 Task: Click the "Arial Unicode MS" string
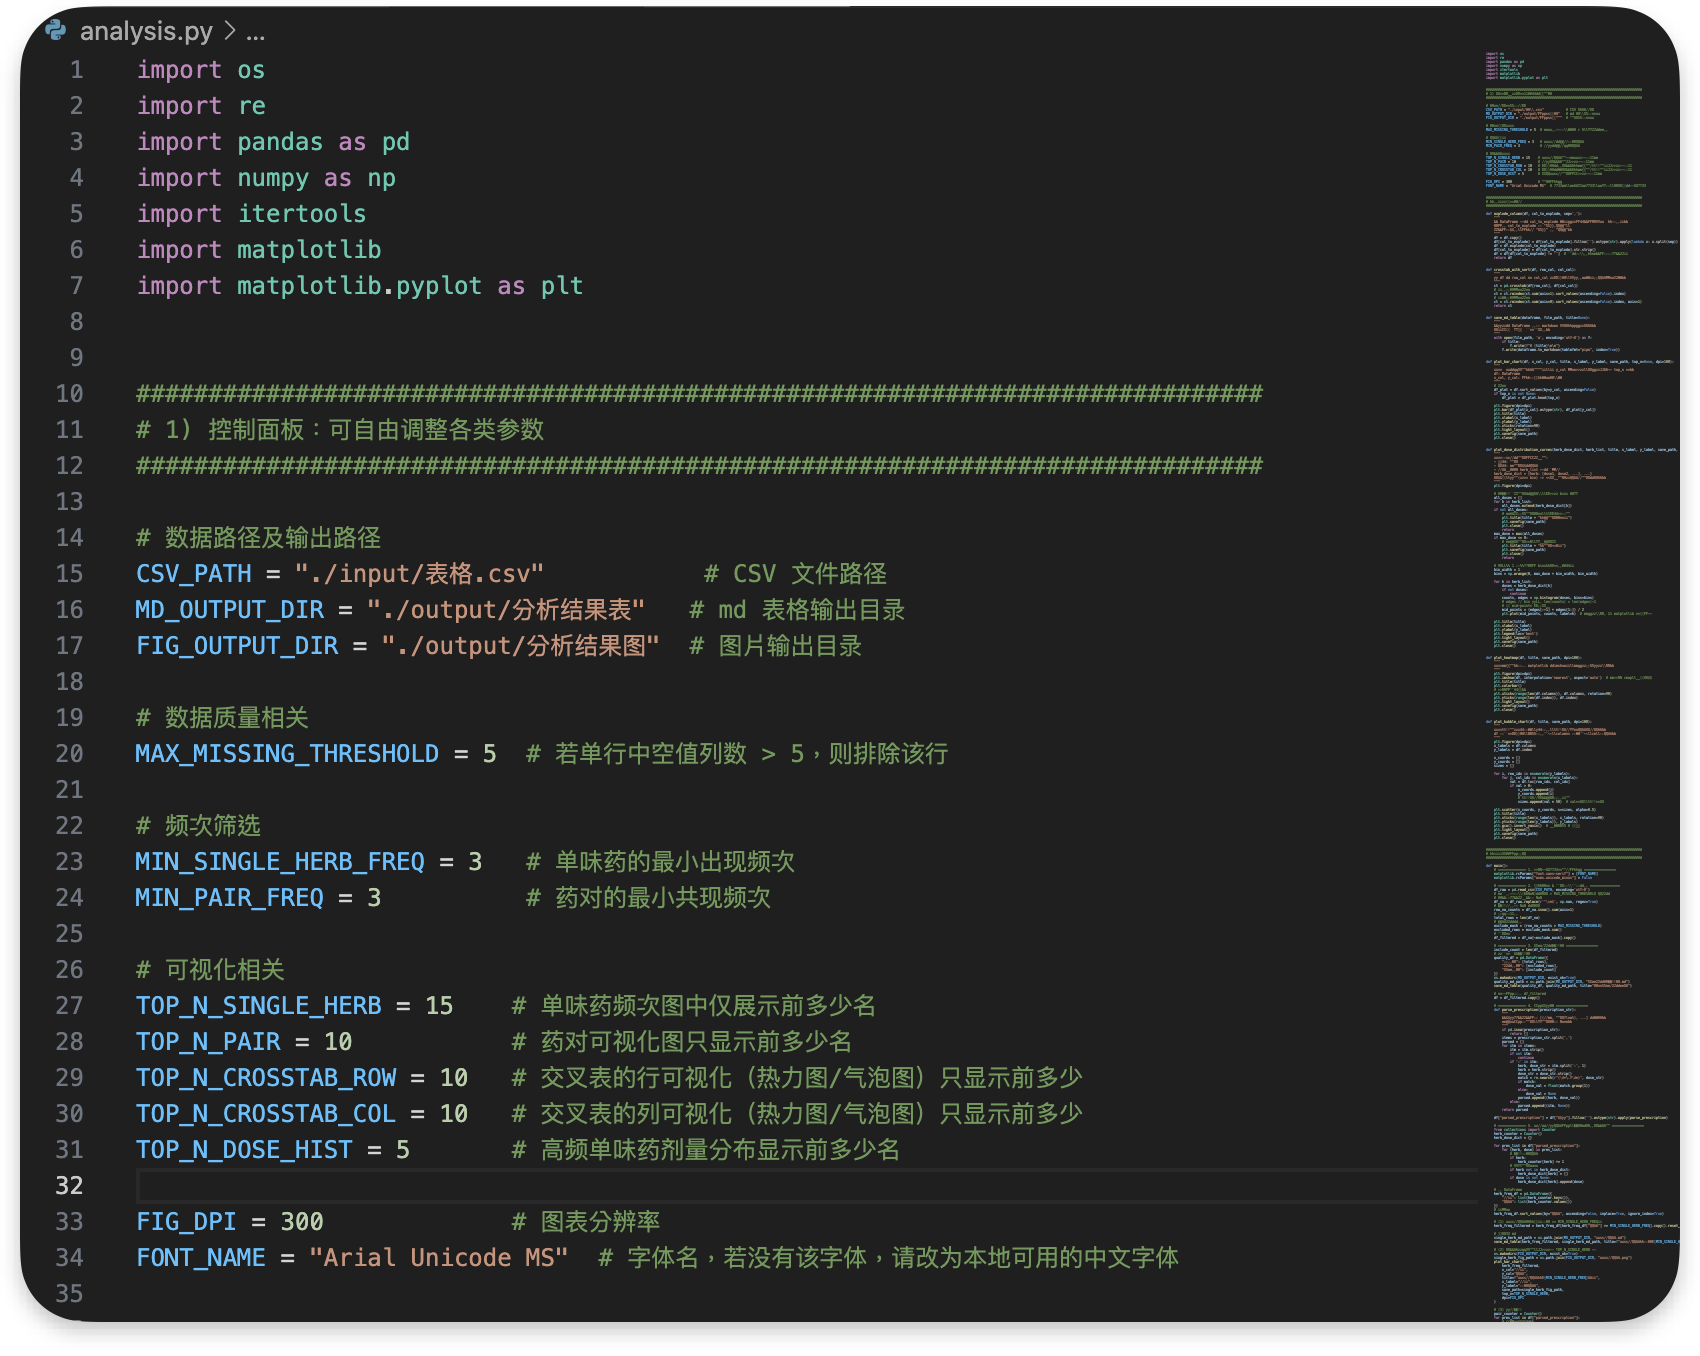coord(438,1258)
